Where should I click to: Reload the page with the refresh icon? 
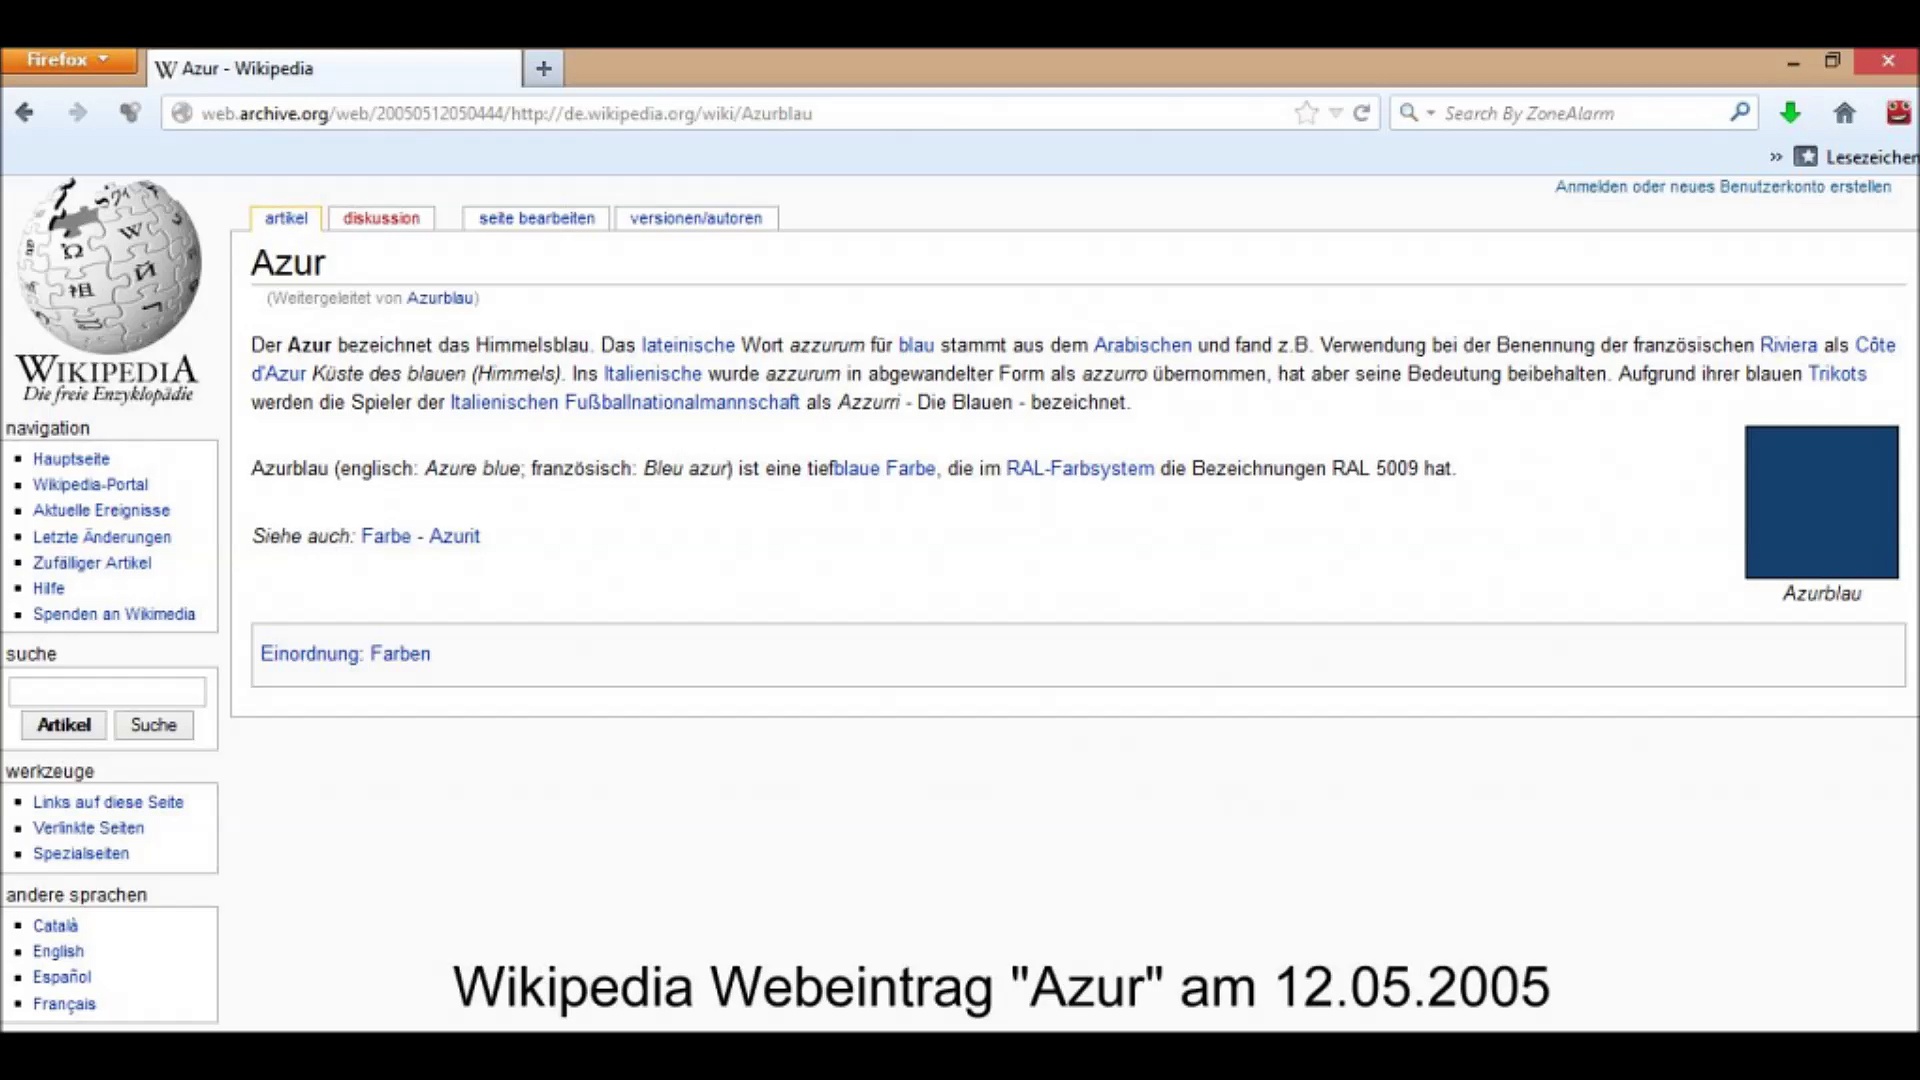point(1361,113)
